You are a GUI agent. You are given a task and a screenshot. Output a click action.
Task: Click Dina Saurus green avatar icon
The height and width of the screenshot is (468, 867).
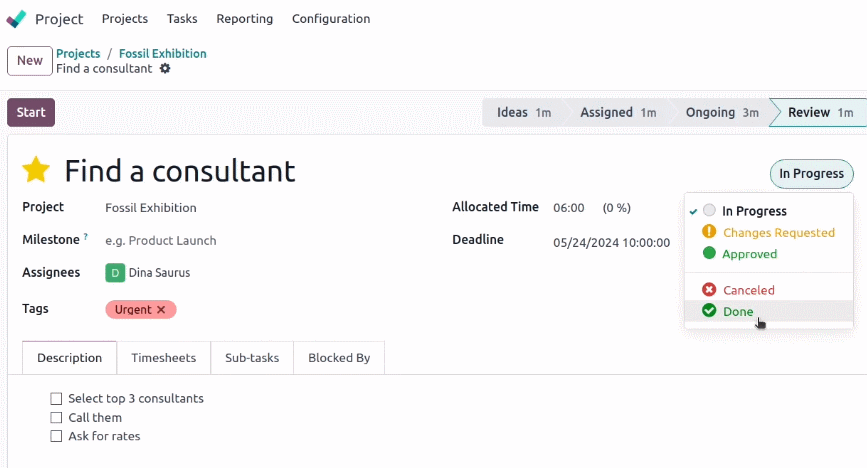click(x=115, y=273)
